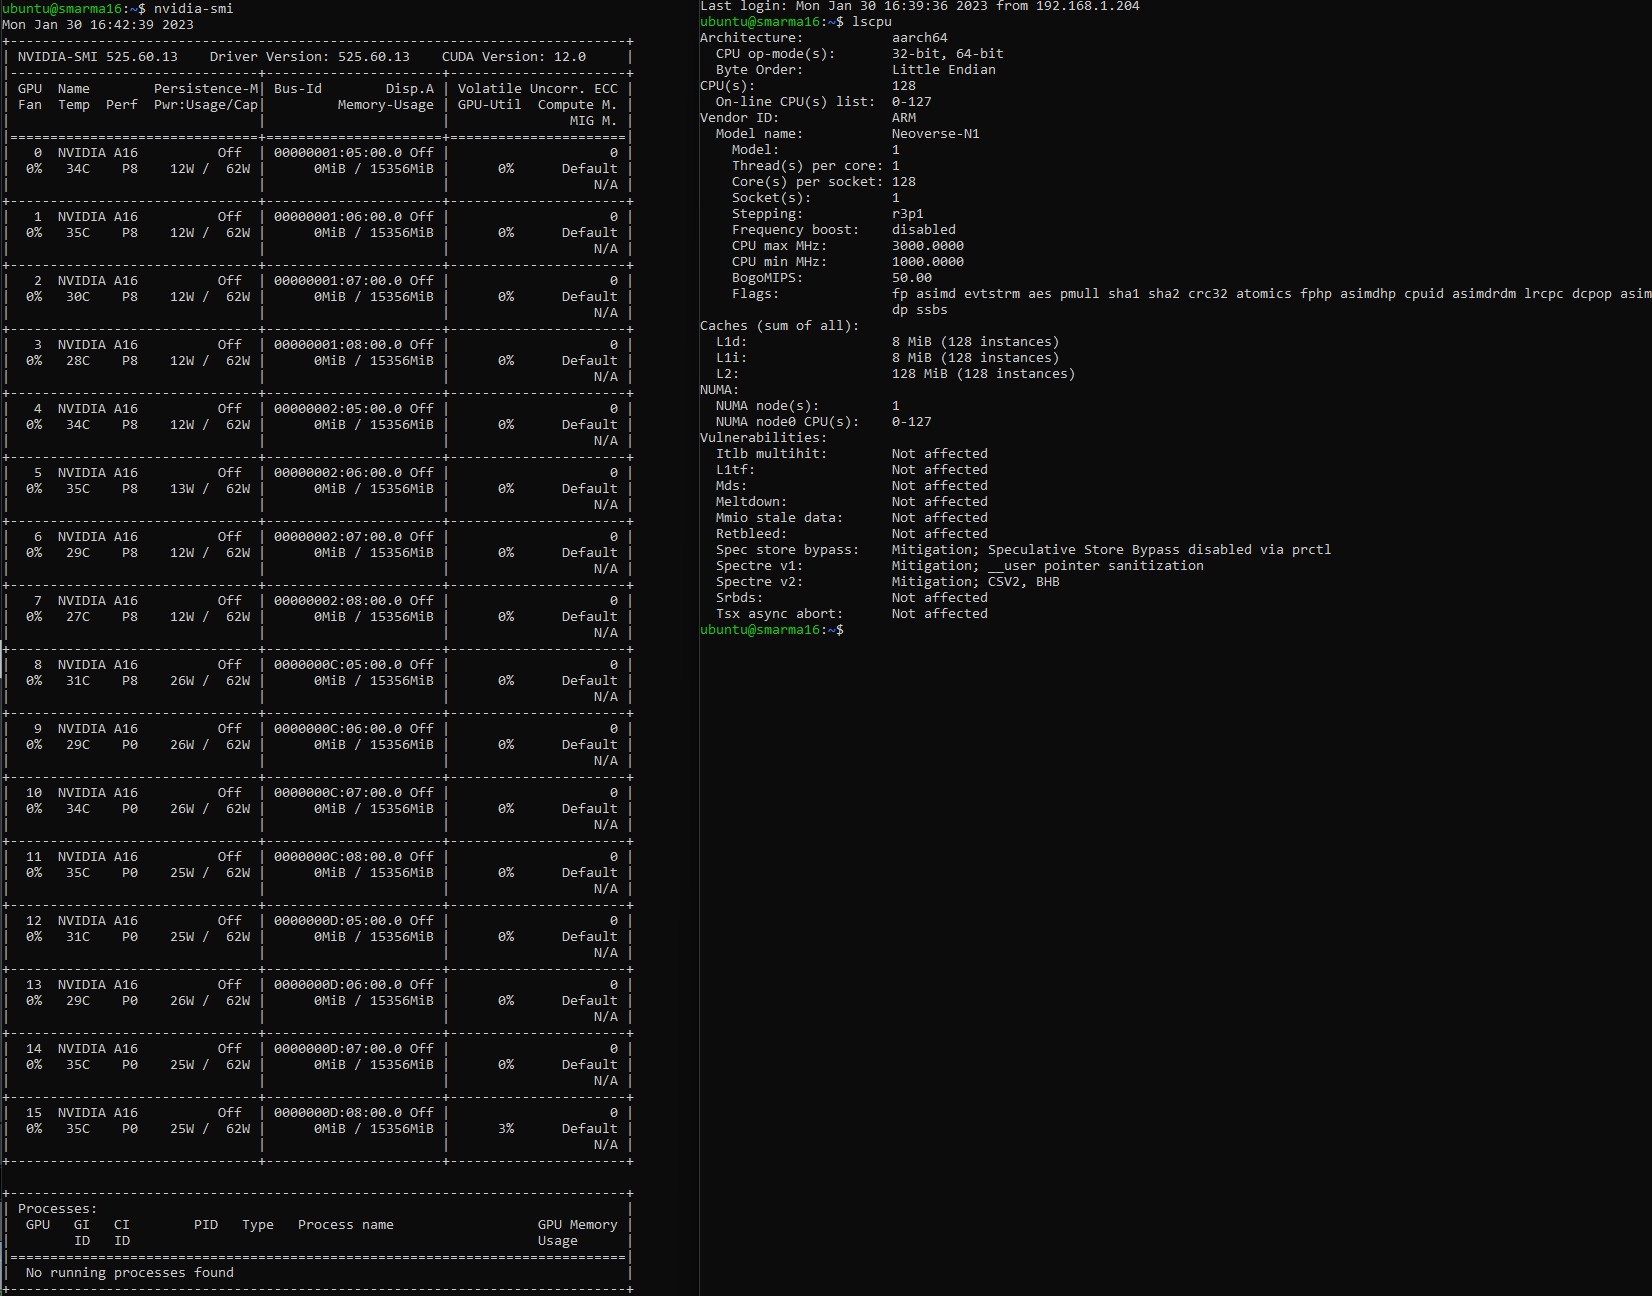Select the timestamp 'Mon Jan 30 16:42:39 2023'
The image size is (1652, 1296).
98,24
